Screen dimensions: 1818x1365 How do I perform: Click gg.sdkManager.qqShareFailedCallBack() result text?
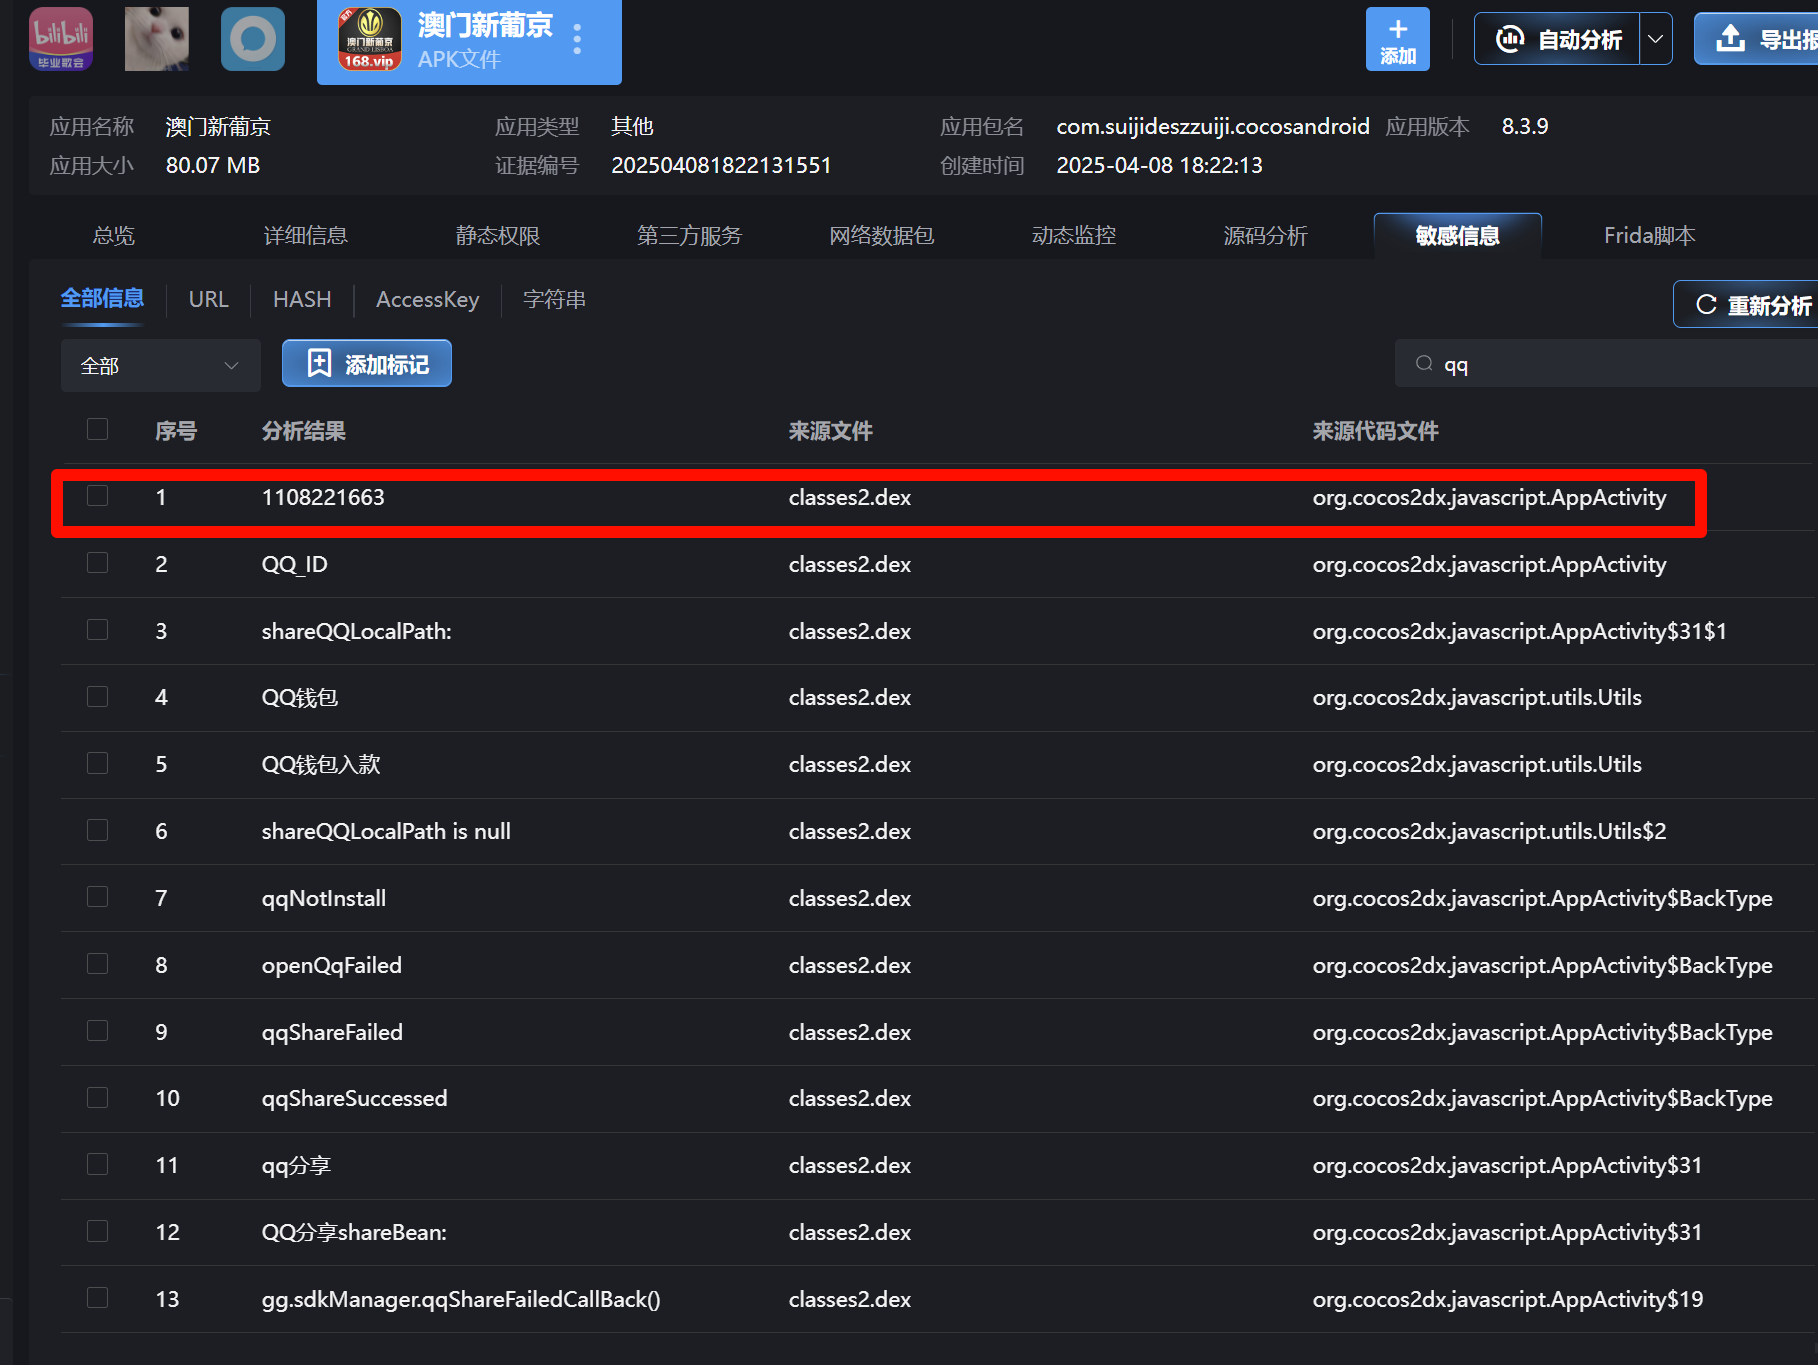pos(461,1299)
